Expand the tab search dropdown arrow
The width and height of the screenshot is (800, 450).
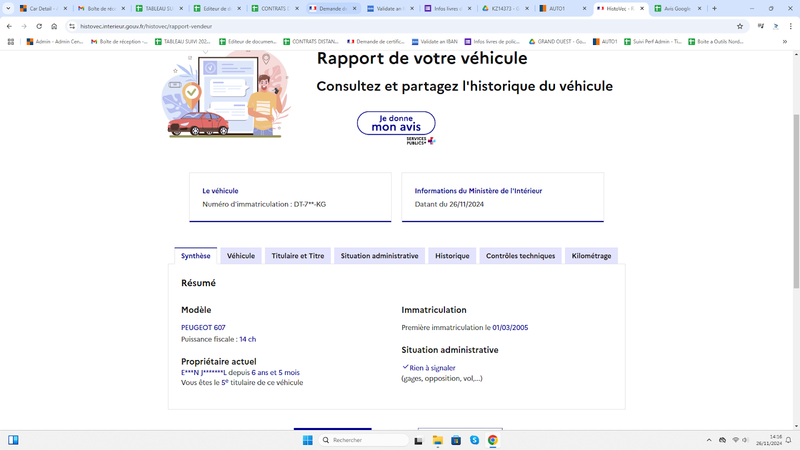[8, 8]
